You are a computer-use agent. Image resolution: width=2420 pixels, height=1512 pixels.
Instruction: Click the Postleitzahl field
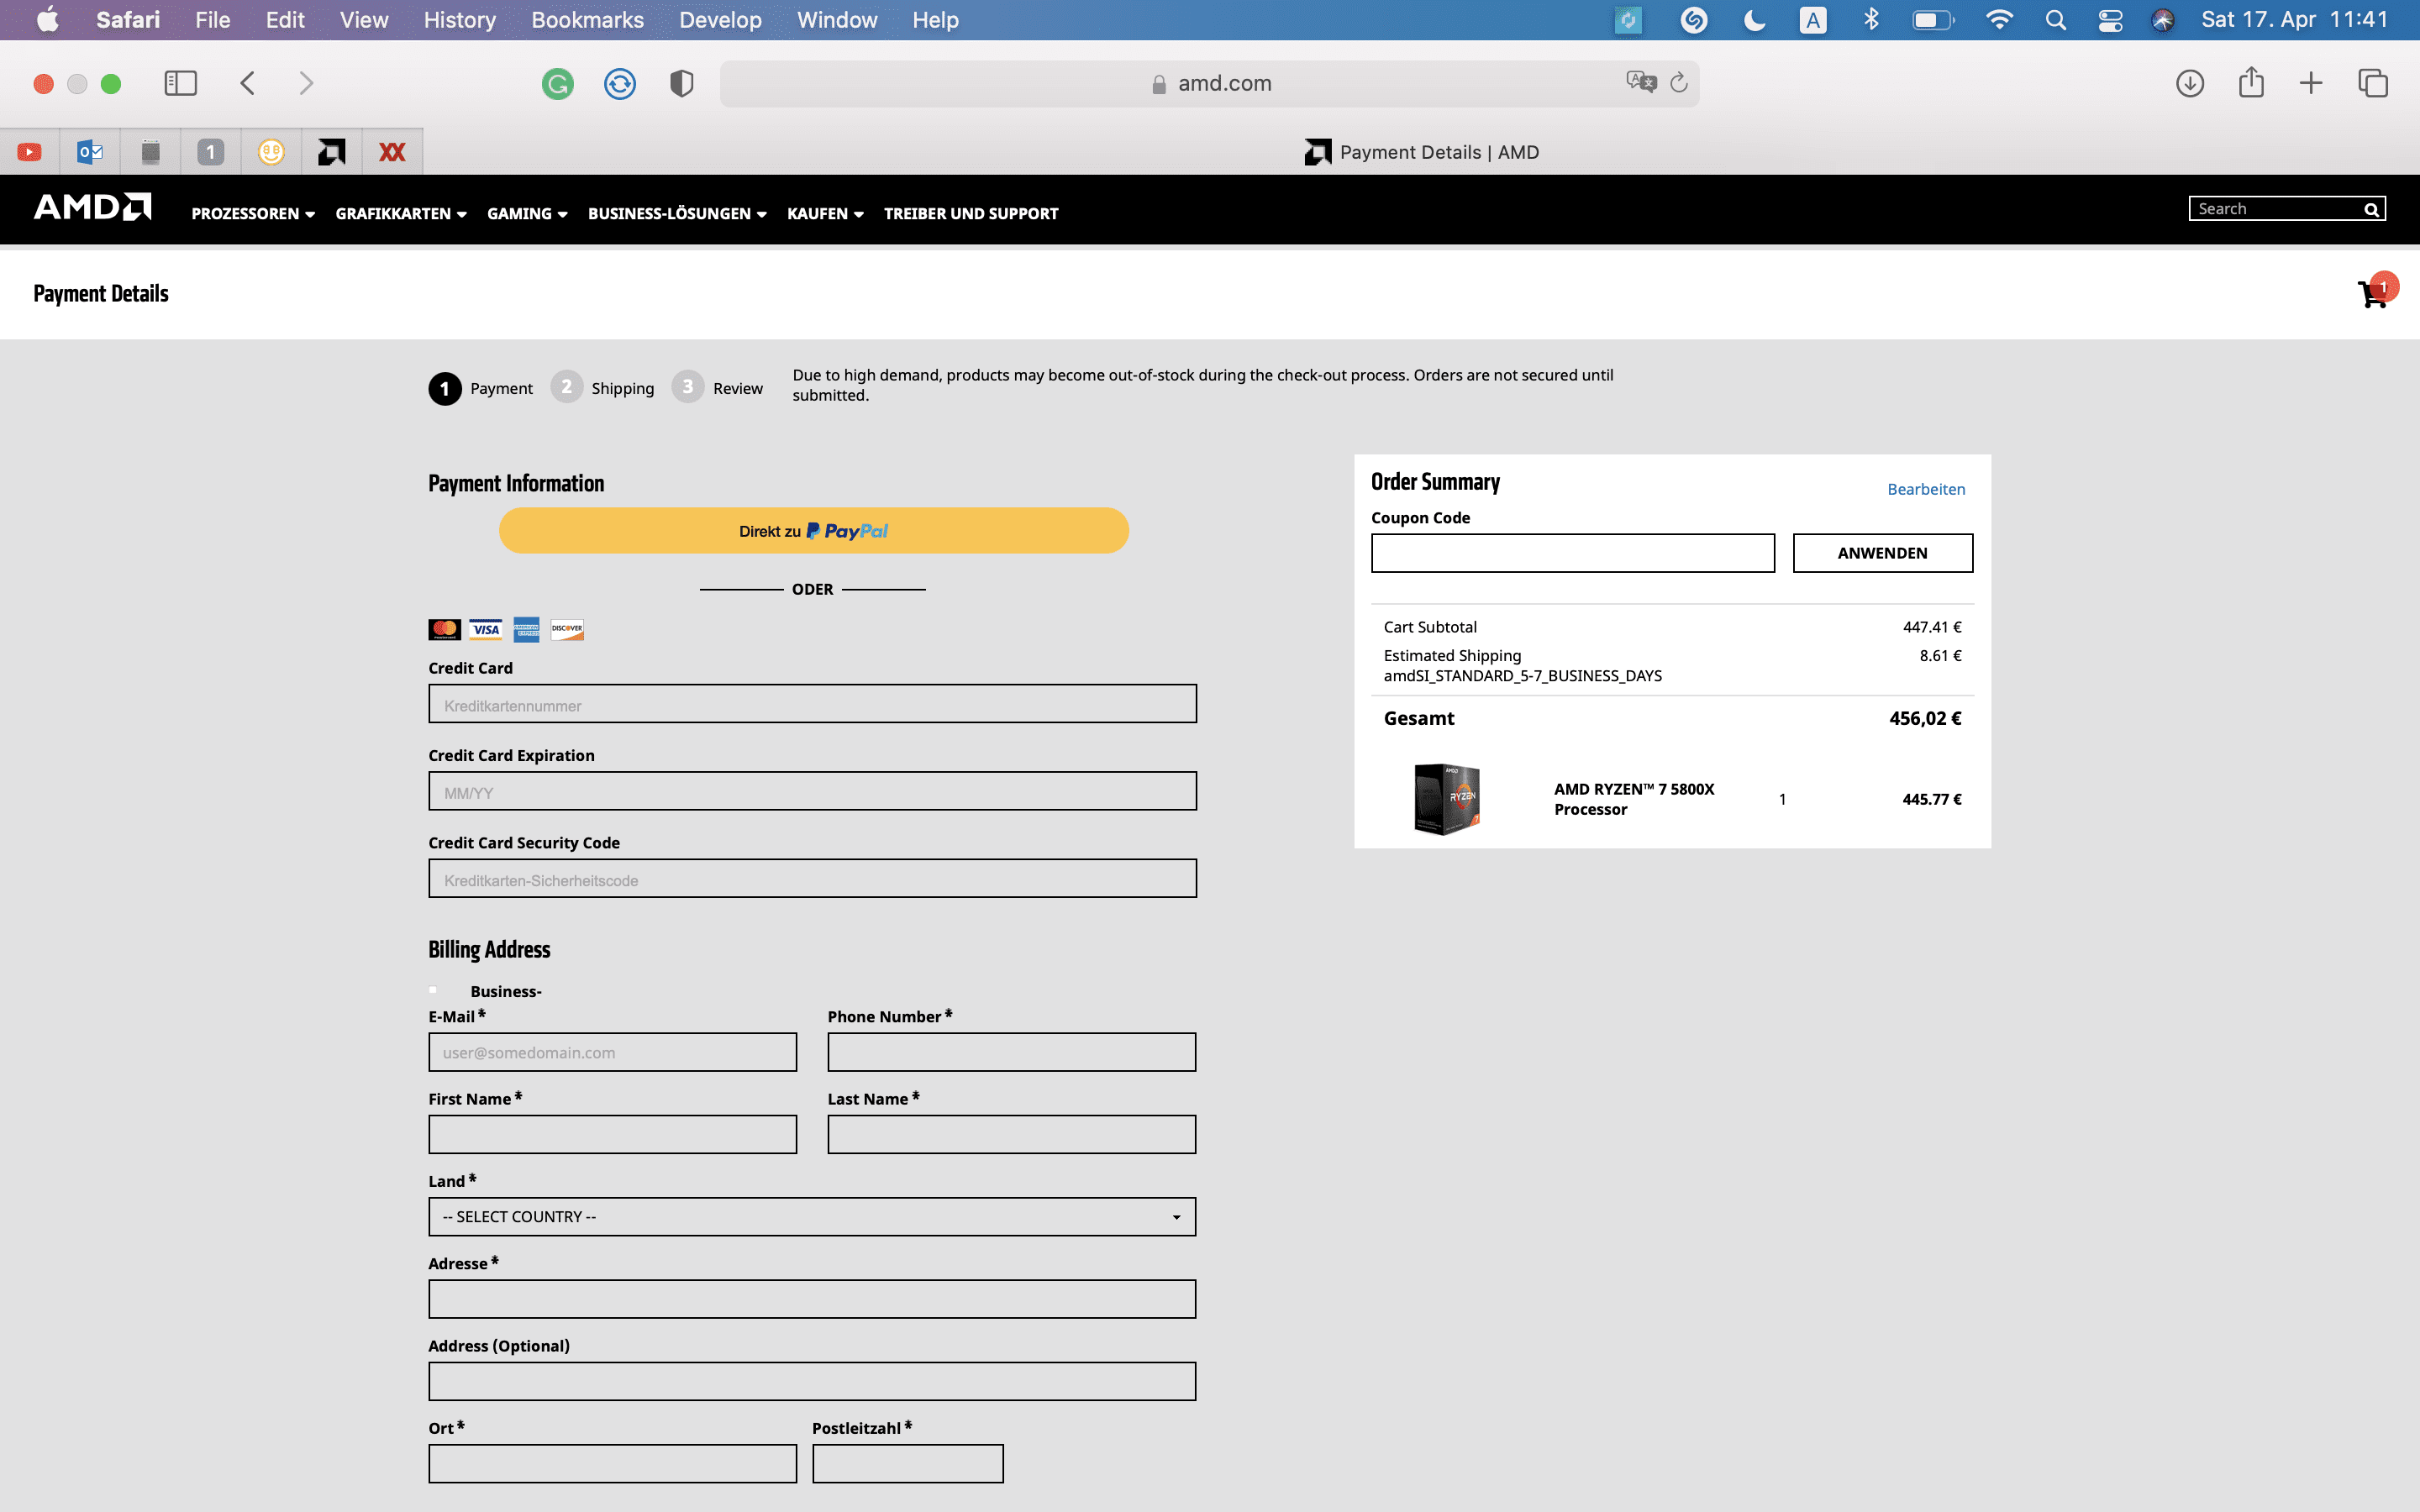(x=907, y=1463)
